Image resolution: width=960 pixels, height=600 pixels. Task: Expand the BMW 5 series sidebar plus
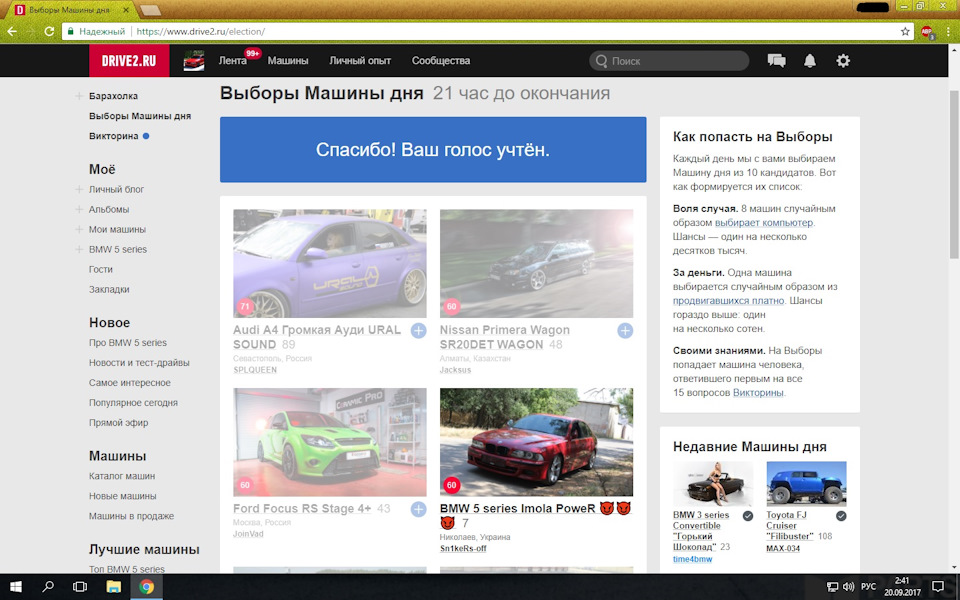coord(79,250)
